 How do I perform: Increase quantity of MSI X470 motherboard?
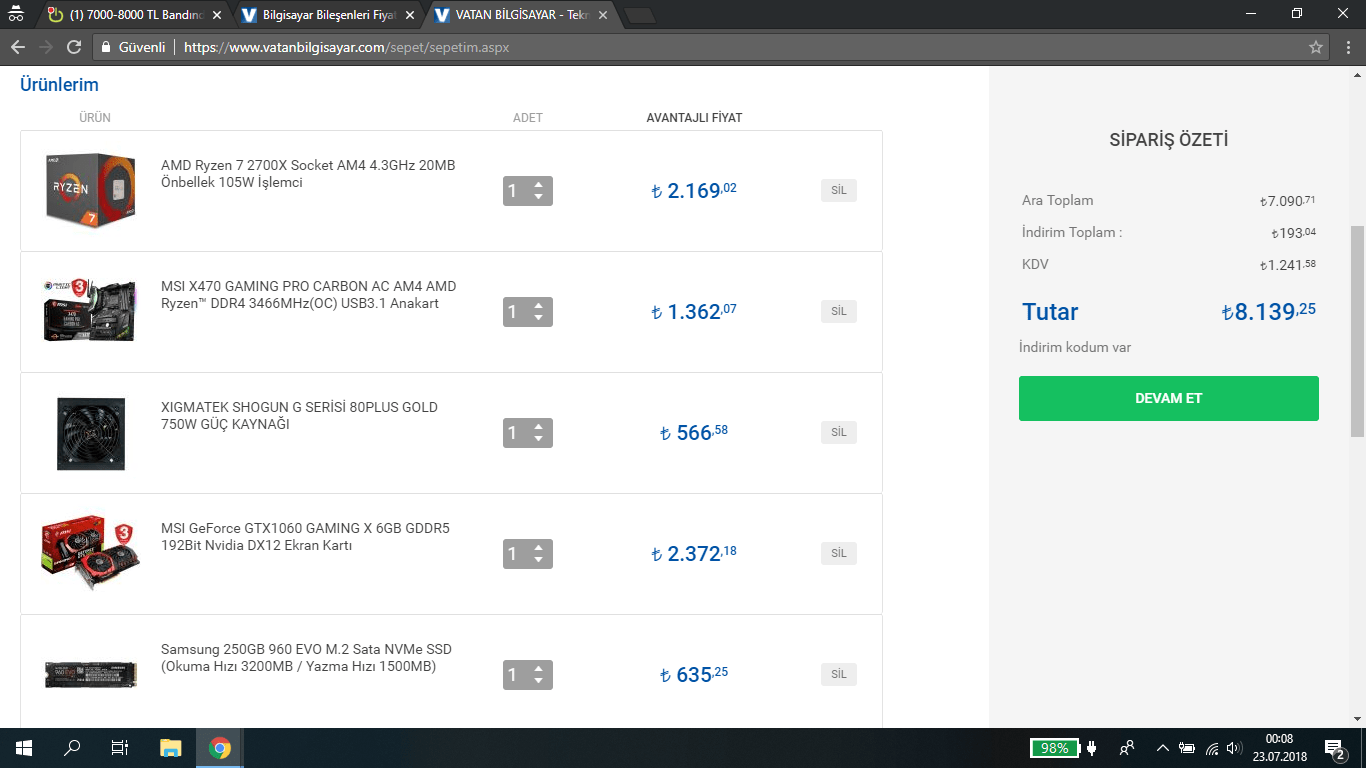[x=539, y=305]
